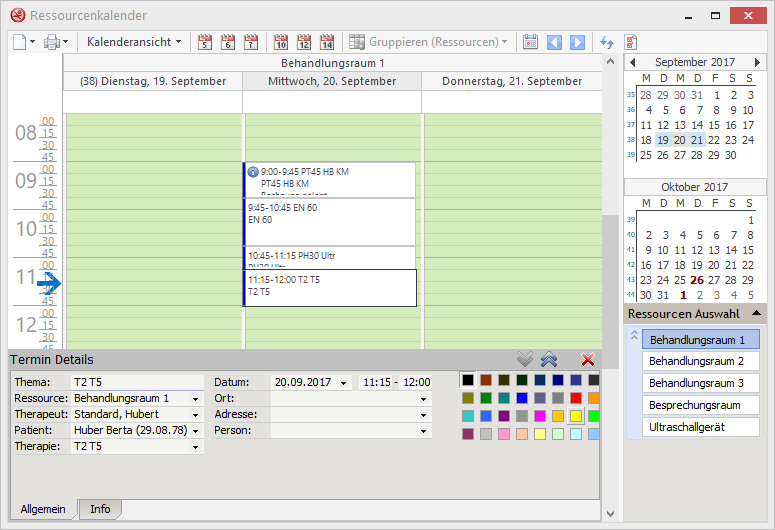
Task: Pick the red color swatch
Action: coord(576,398)
